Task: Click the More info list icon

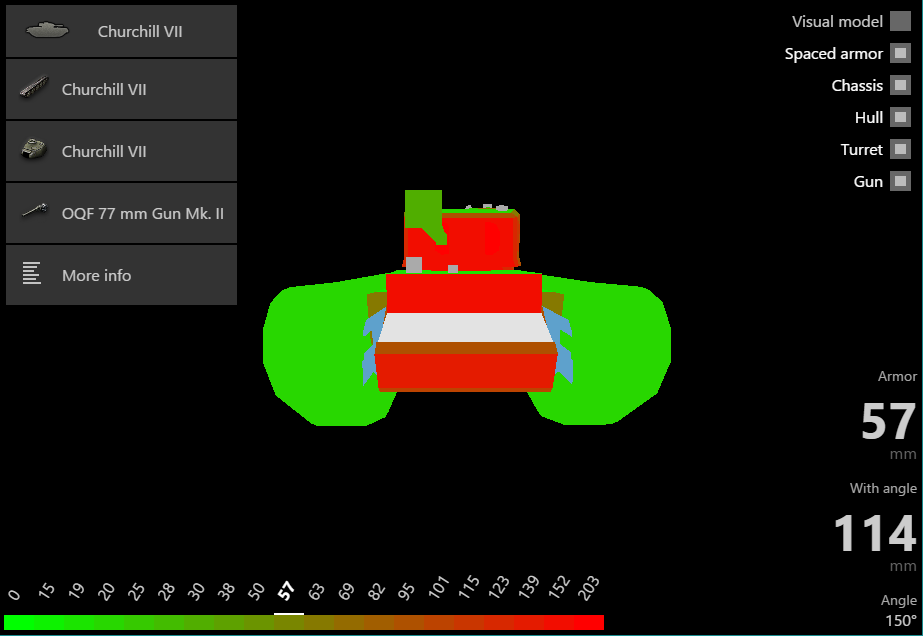Action: point(32,273)
